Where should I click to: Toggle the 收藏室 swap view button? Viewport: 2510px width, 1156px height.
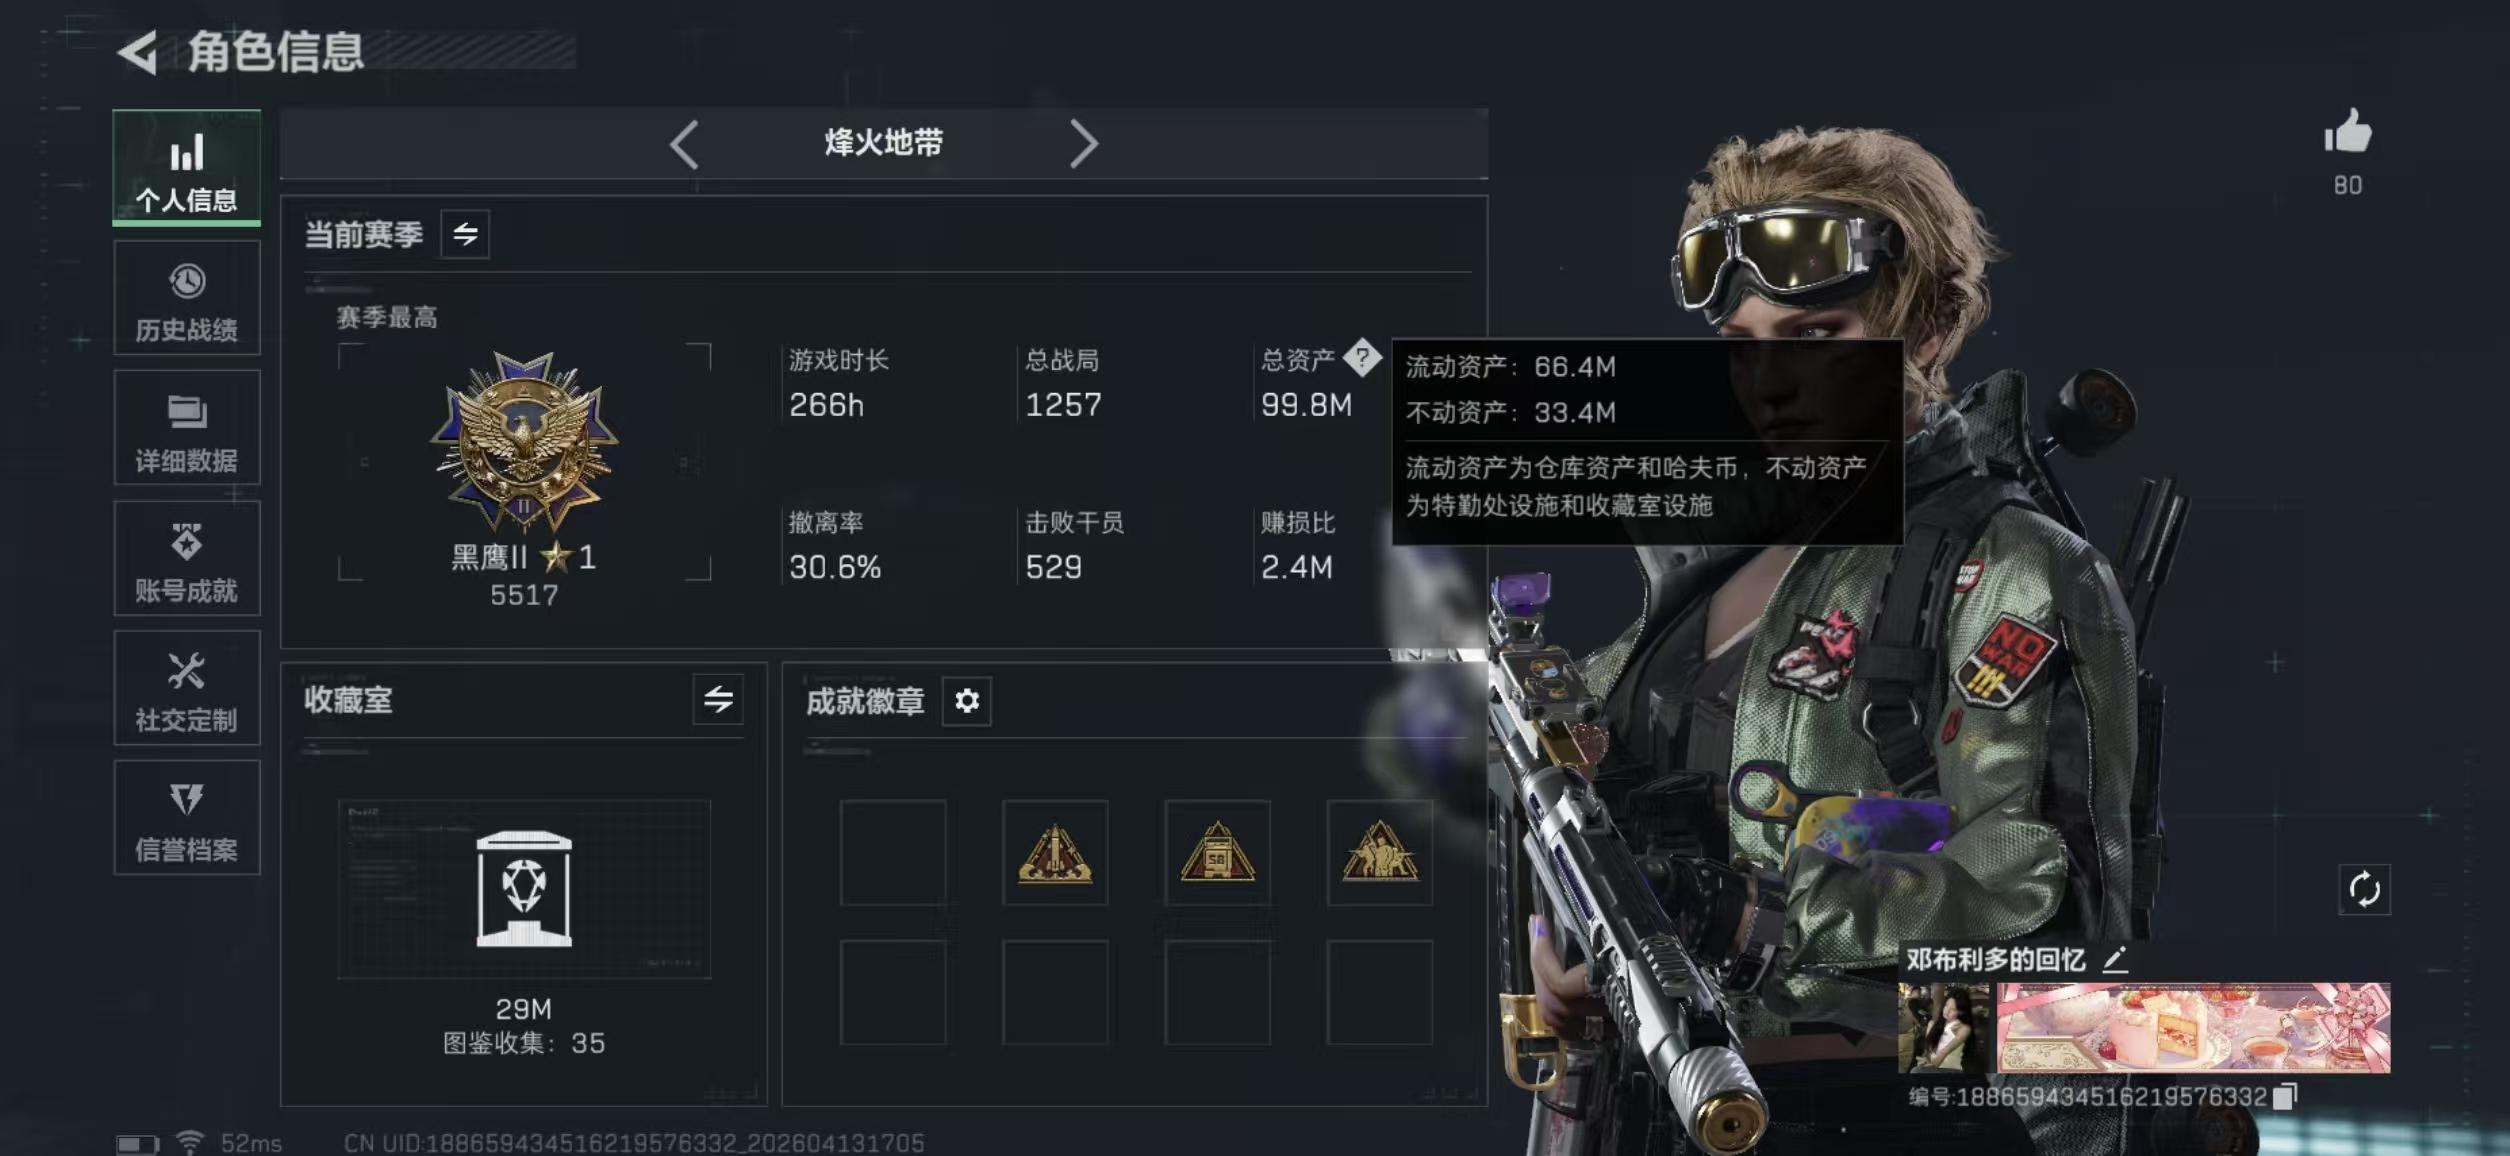coord(718,699)
